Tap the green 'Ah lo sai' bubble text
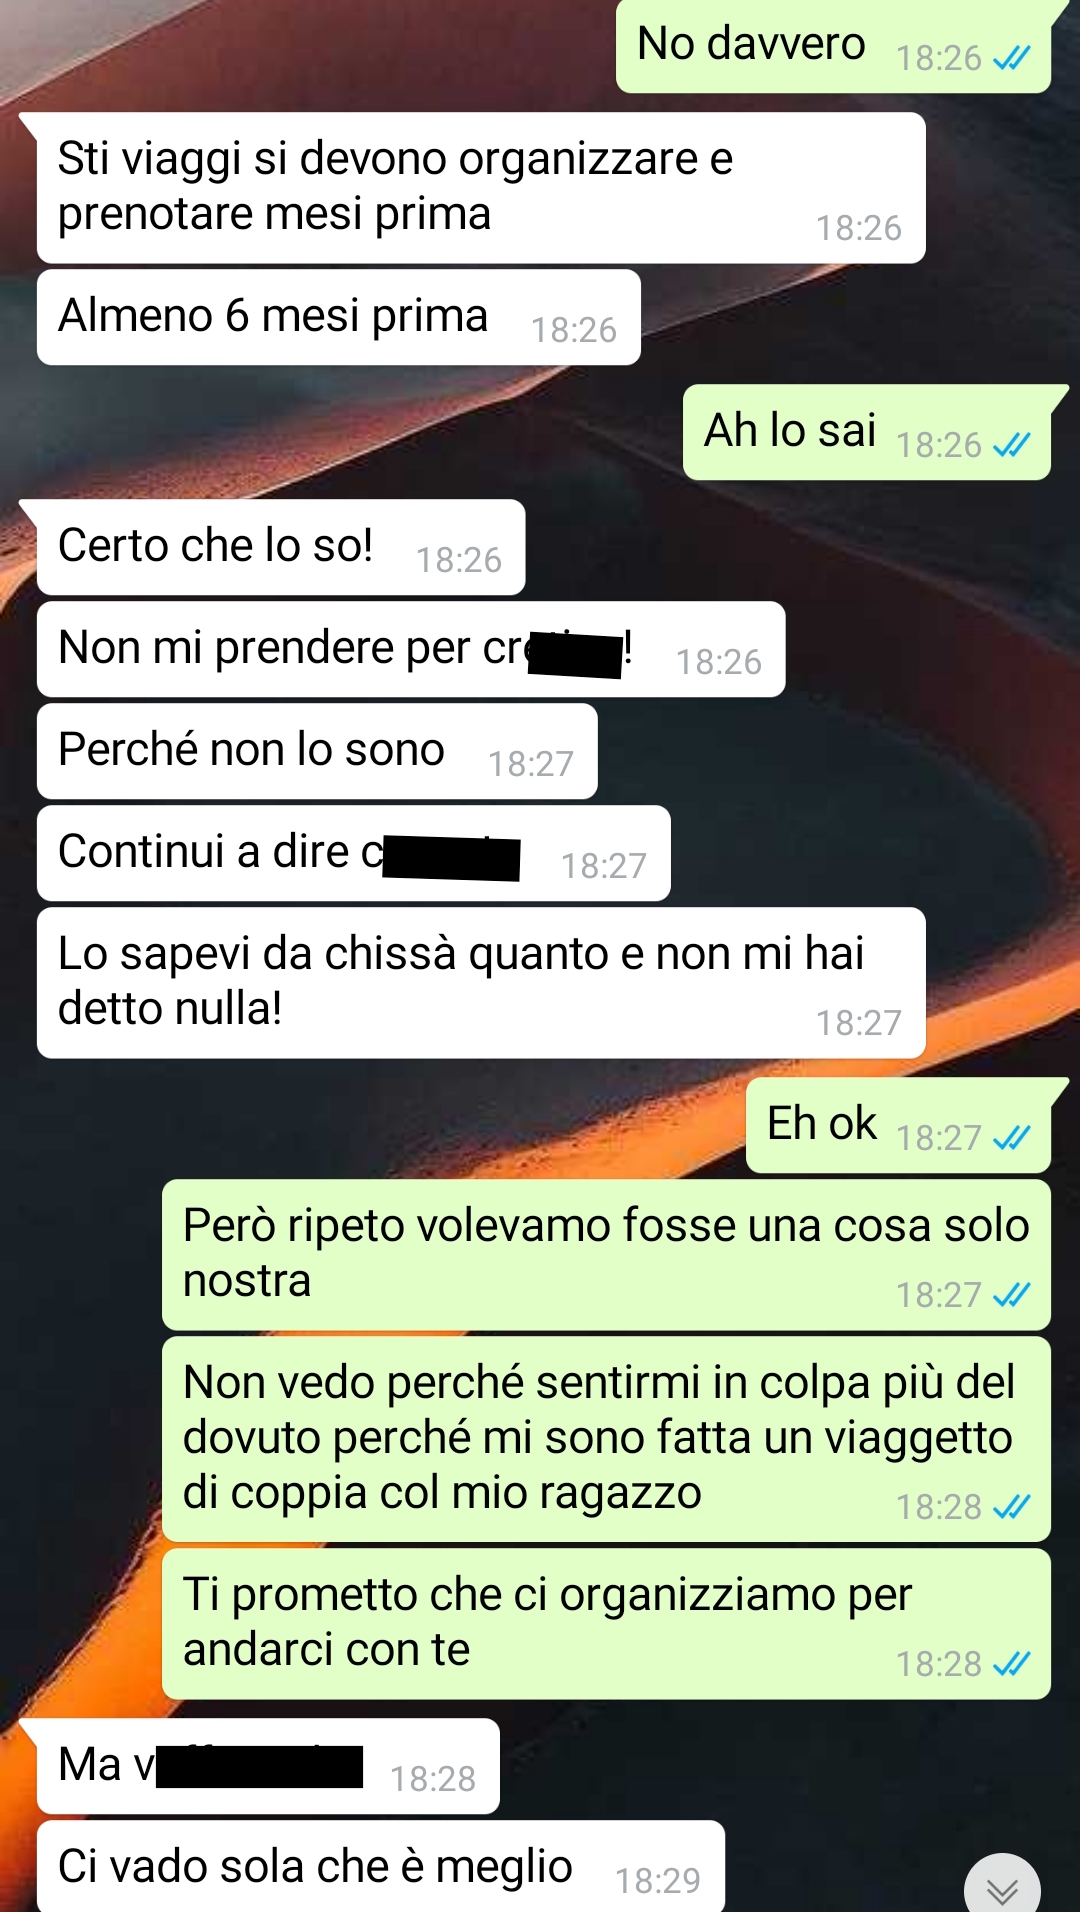 coord(790,430)
